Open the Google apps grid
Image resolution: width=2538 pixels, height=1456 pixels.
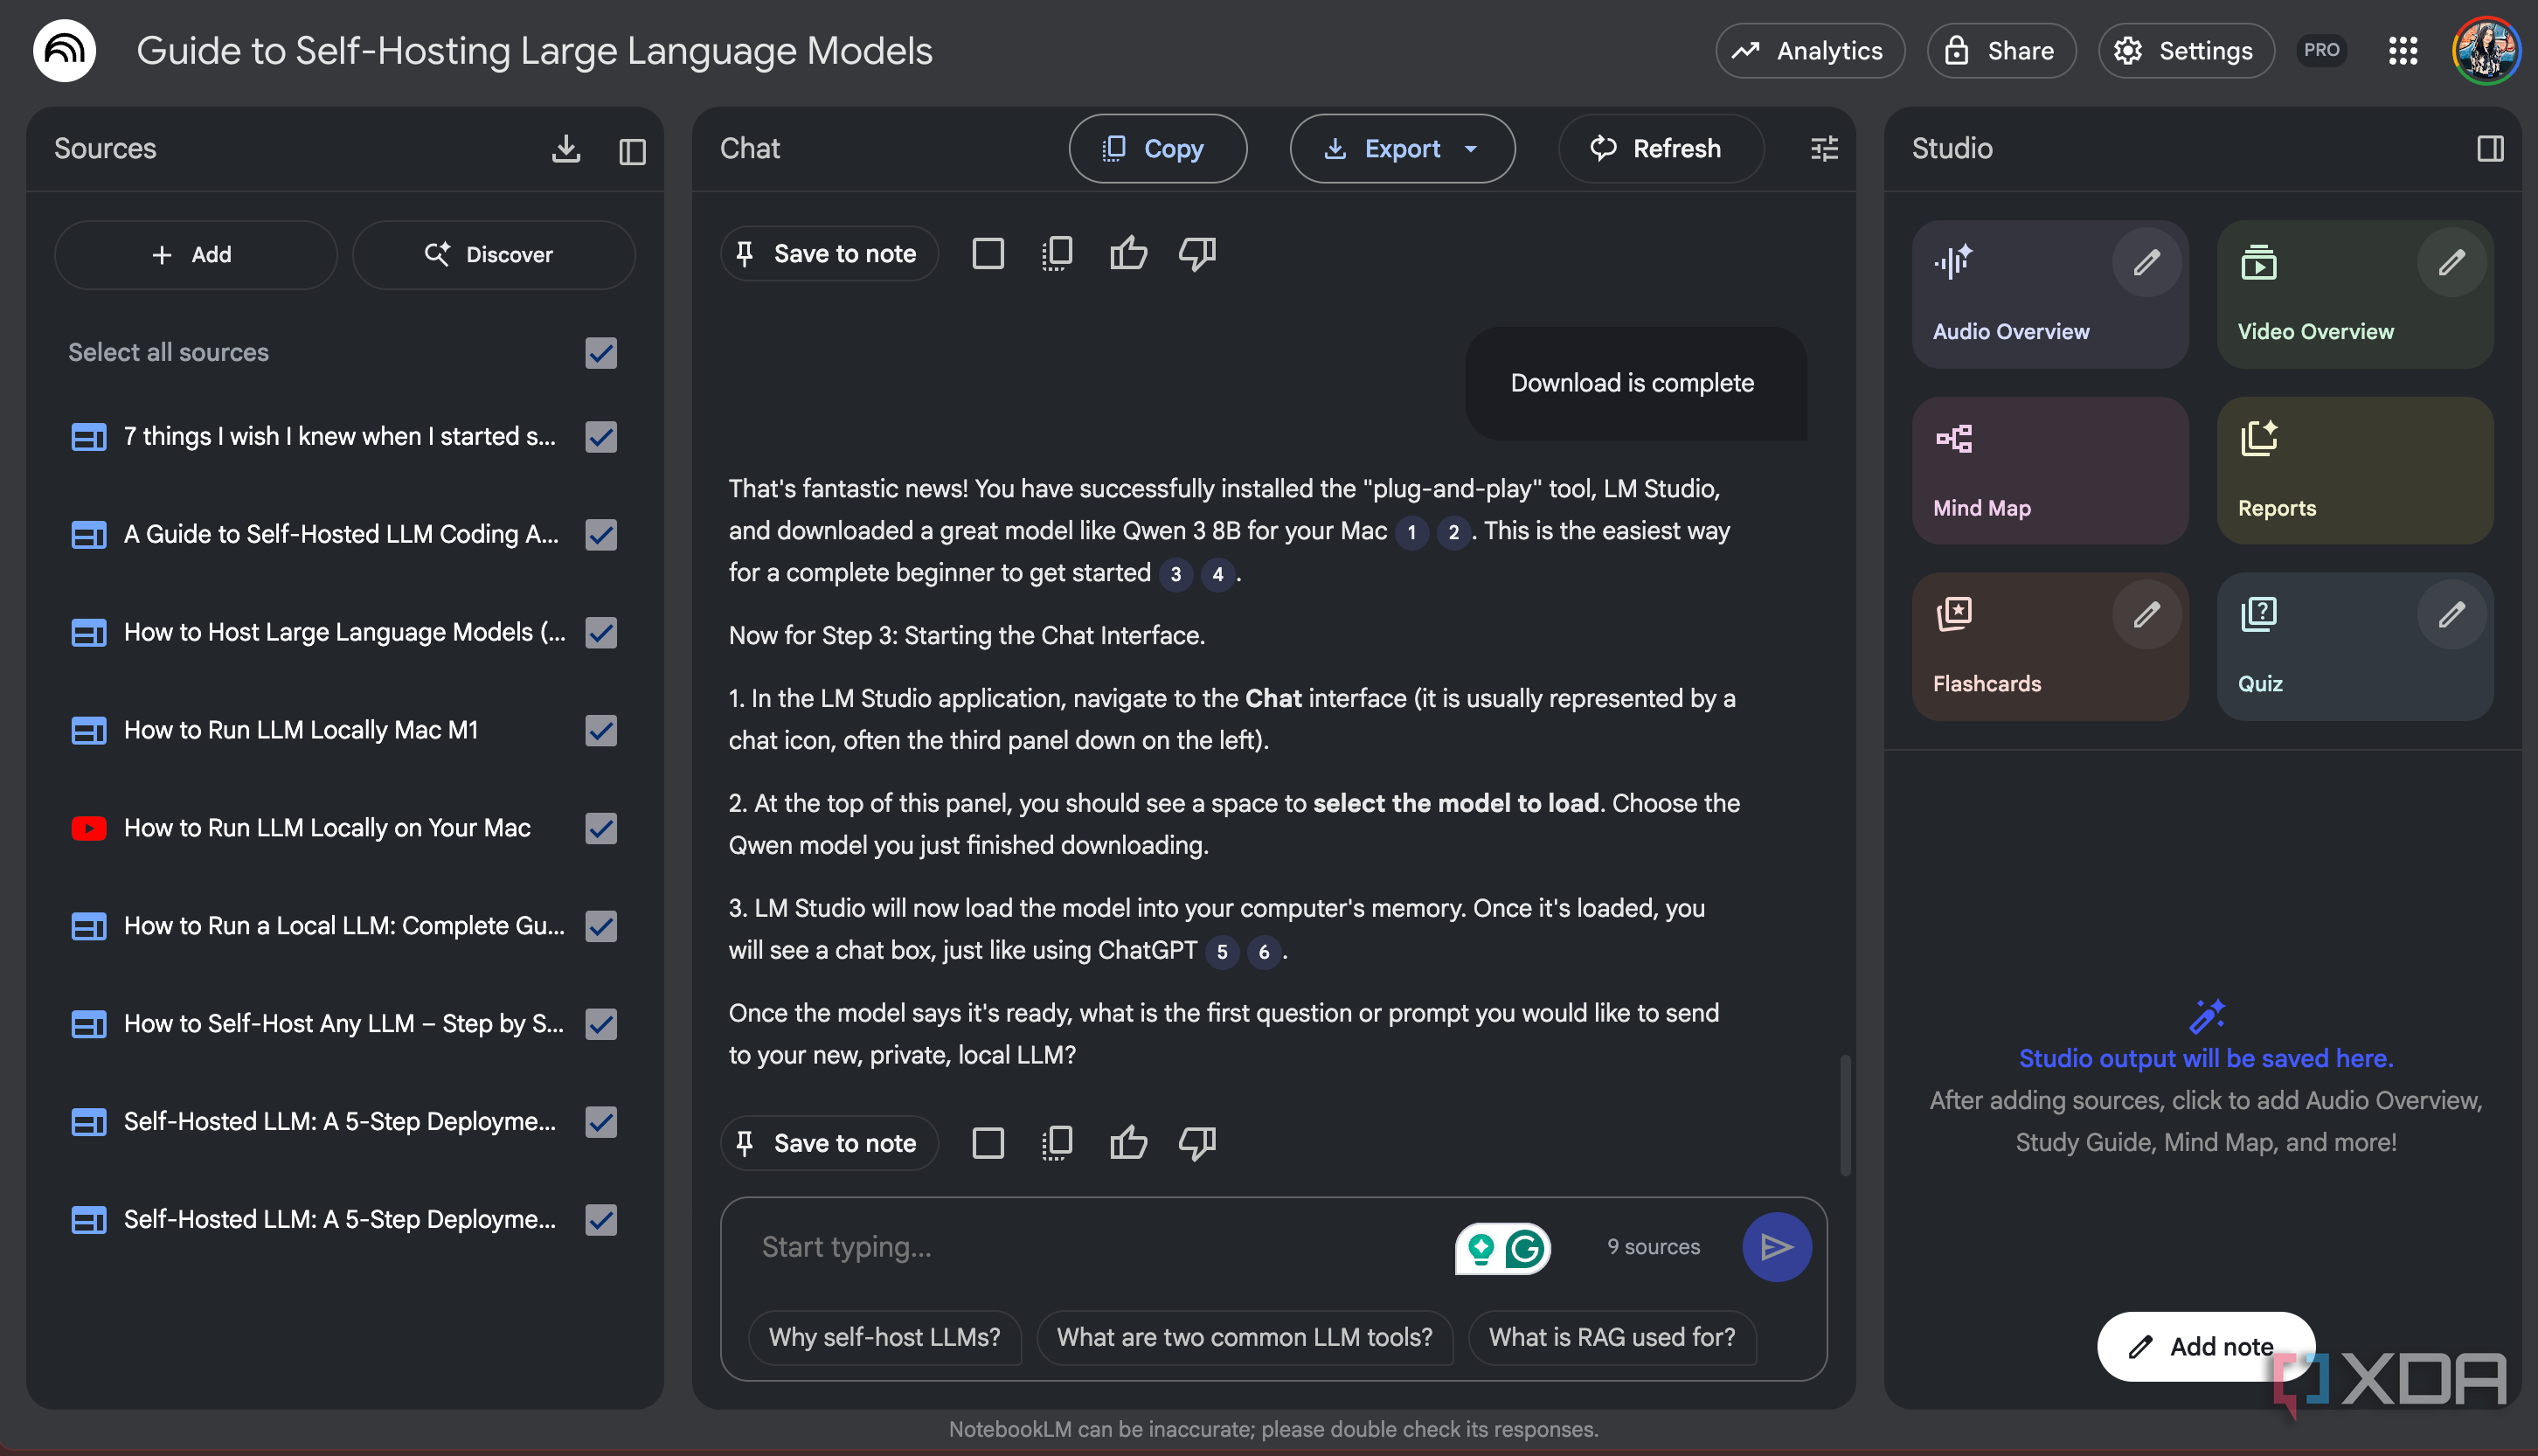pyautogui.click(x=2403, y=51)
